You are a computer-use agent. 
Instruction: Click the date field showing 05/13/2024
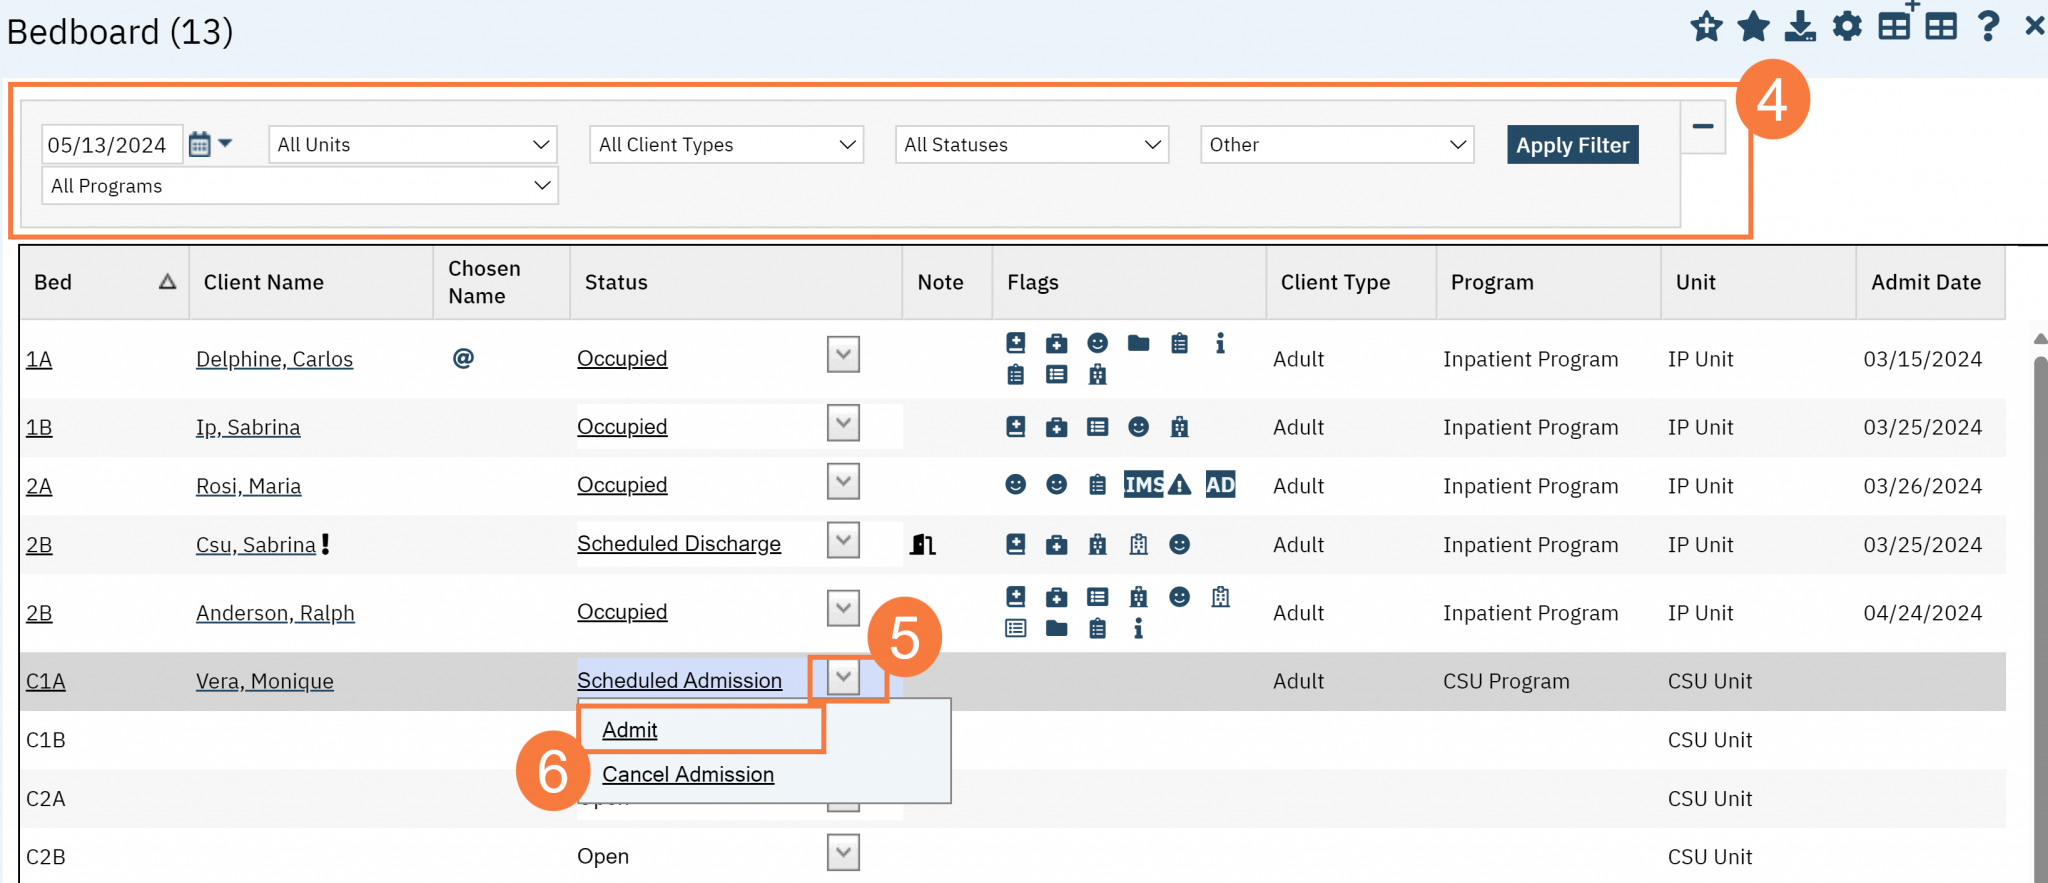pyautogui.click(x=110, y=145)
